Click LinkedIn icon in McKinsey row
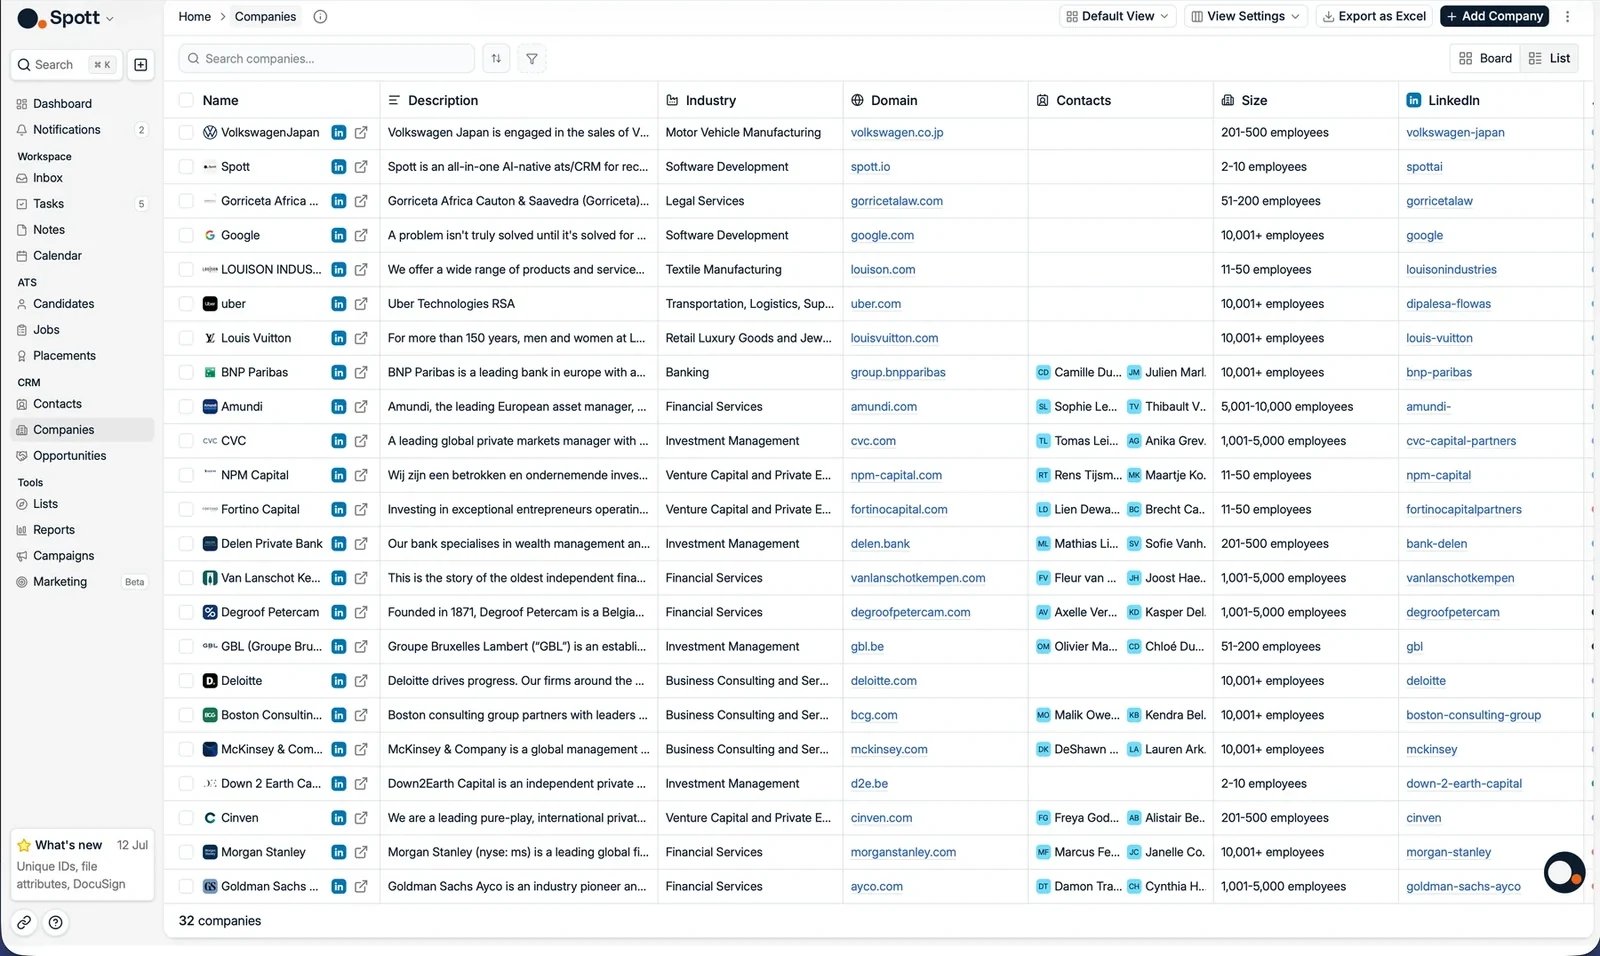Screen dimensions: 1600x956 coord(339,750)
